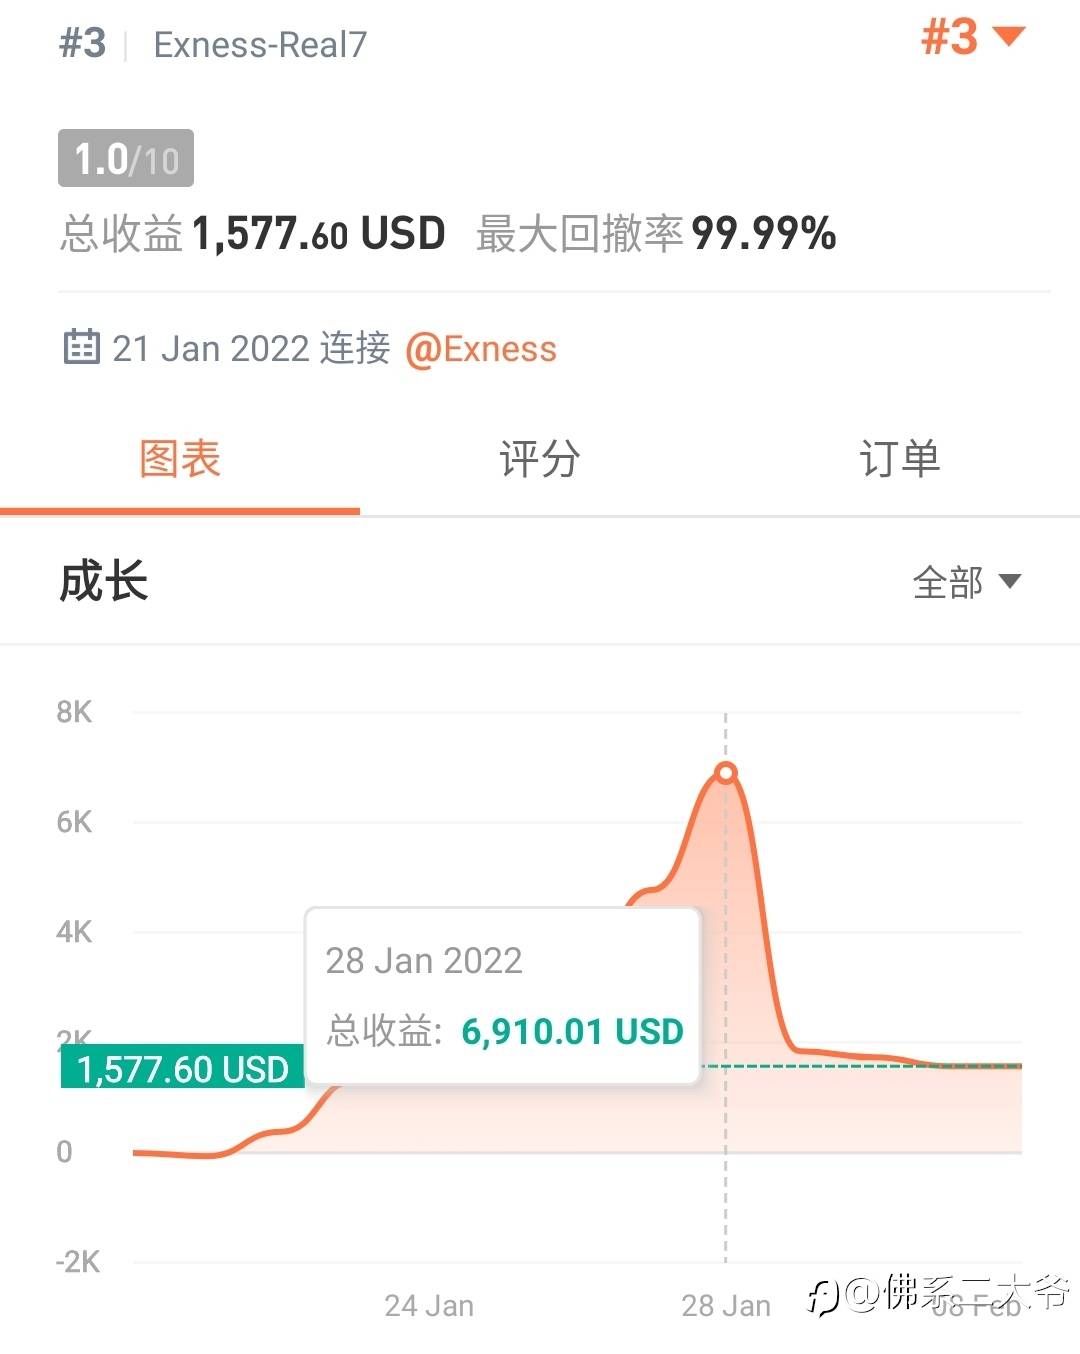The height and width of the screenshot is (1354, 1080).
Task: Click the gray #3 account index label
Action: pyautogui.click(x=83, y=43)
